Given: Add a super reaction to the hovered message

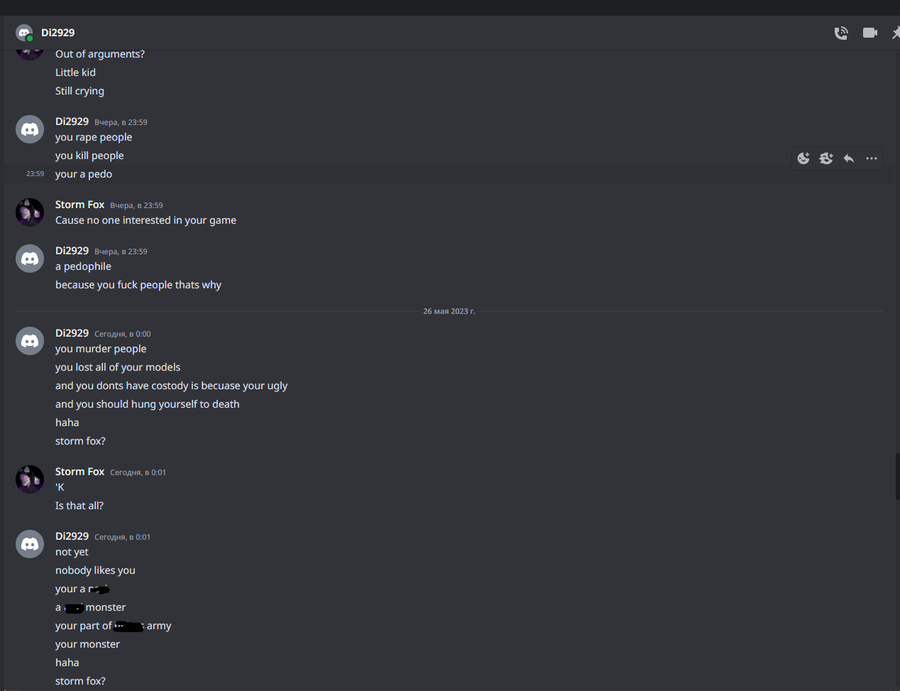Looking at the screenshot, I should 826,158.
